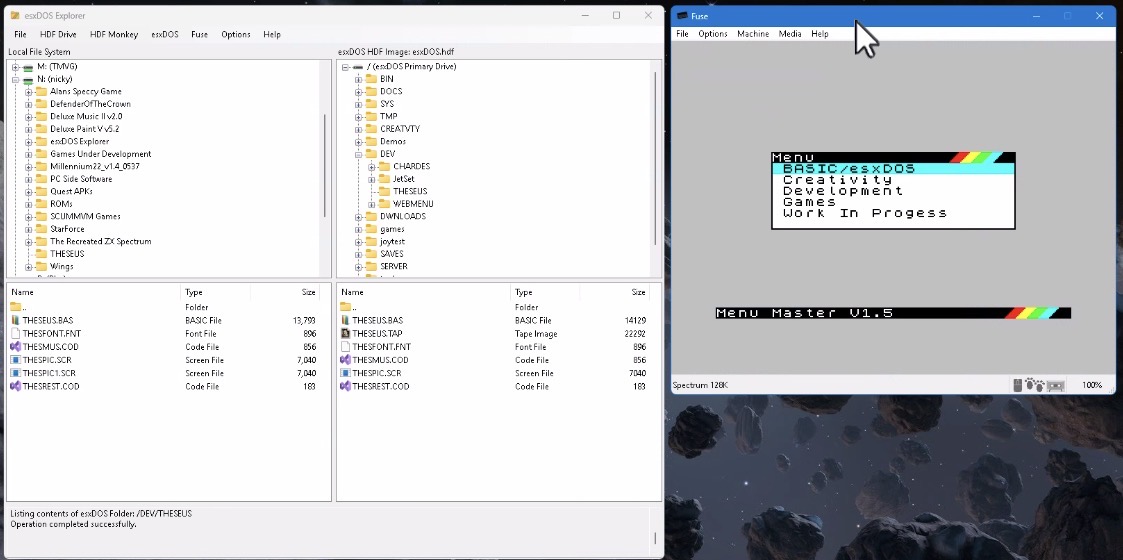Viewport: 1123px width, 560px height.
Task: Click the esxDOS Explorer title bar app icon
Action: pos(15,15)
